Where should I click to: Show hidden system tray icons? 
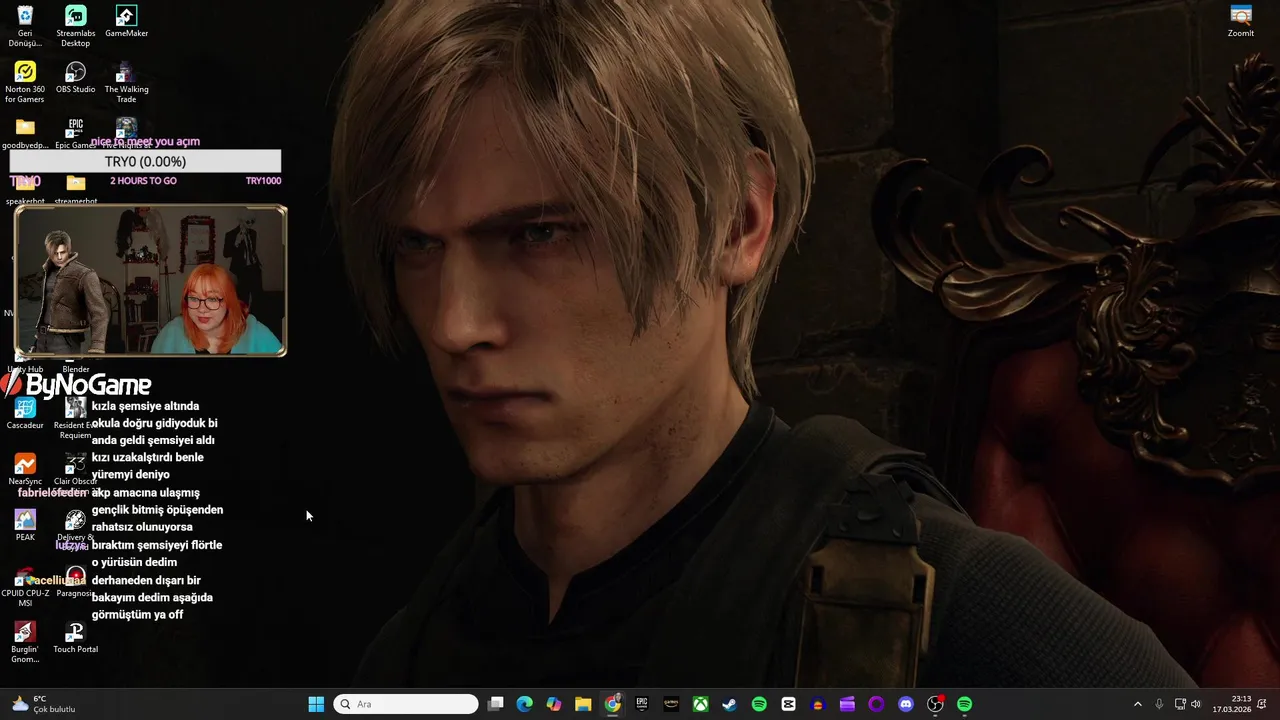[x=1137, y=704]
